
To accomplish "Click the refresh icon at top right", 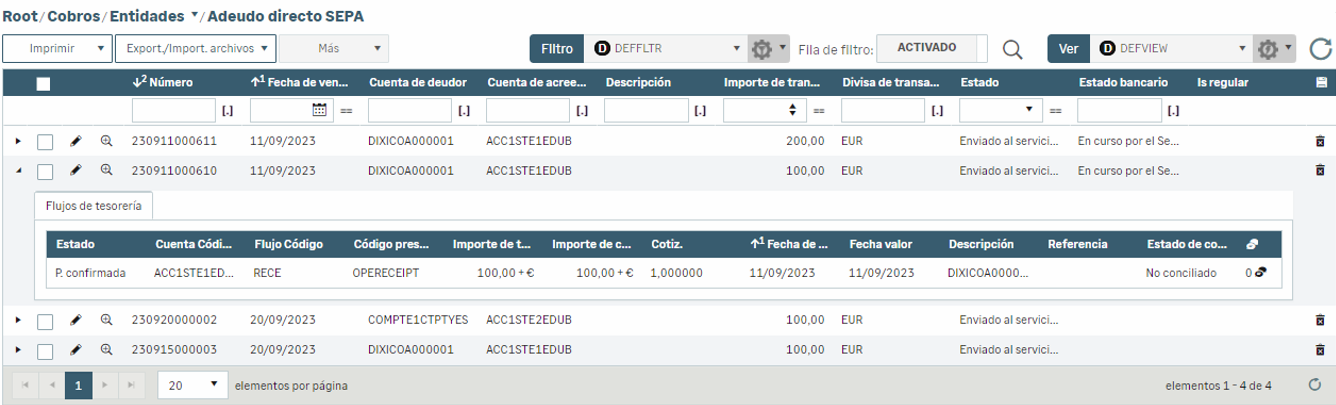I will click(x=1320, y=49).
